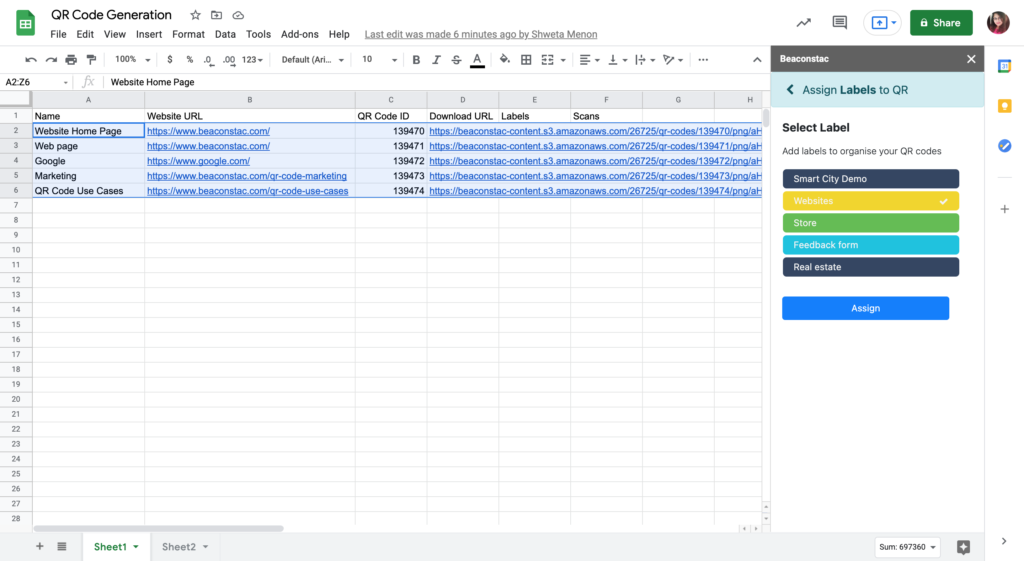
Task: Select the paint format tool
Action: pyautogui.click(x=91, y=59)
